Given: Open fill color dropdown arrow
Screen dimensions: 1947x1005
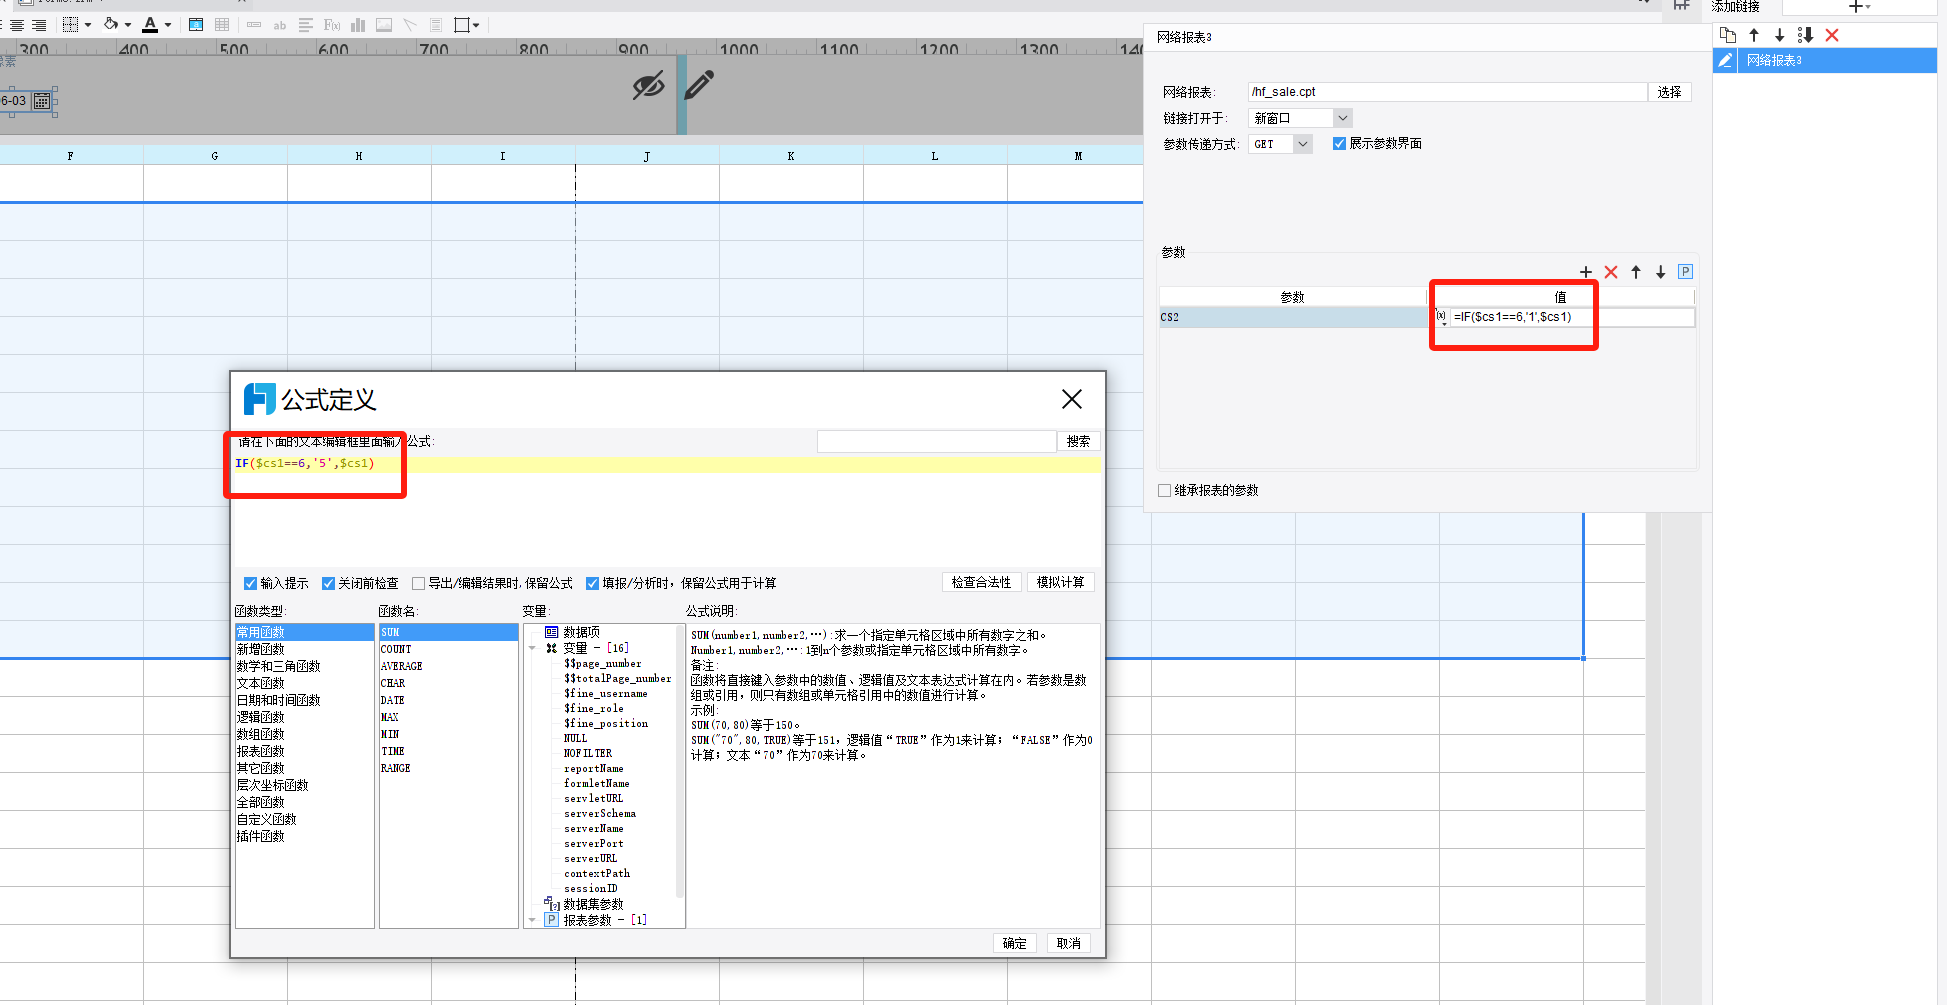Looking at the screenshot, I should 128,25.
